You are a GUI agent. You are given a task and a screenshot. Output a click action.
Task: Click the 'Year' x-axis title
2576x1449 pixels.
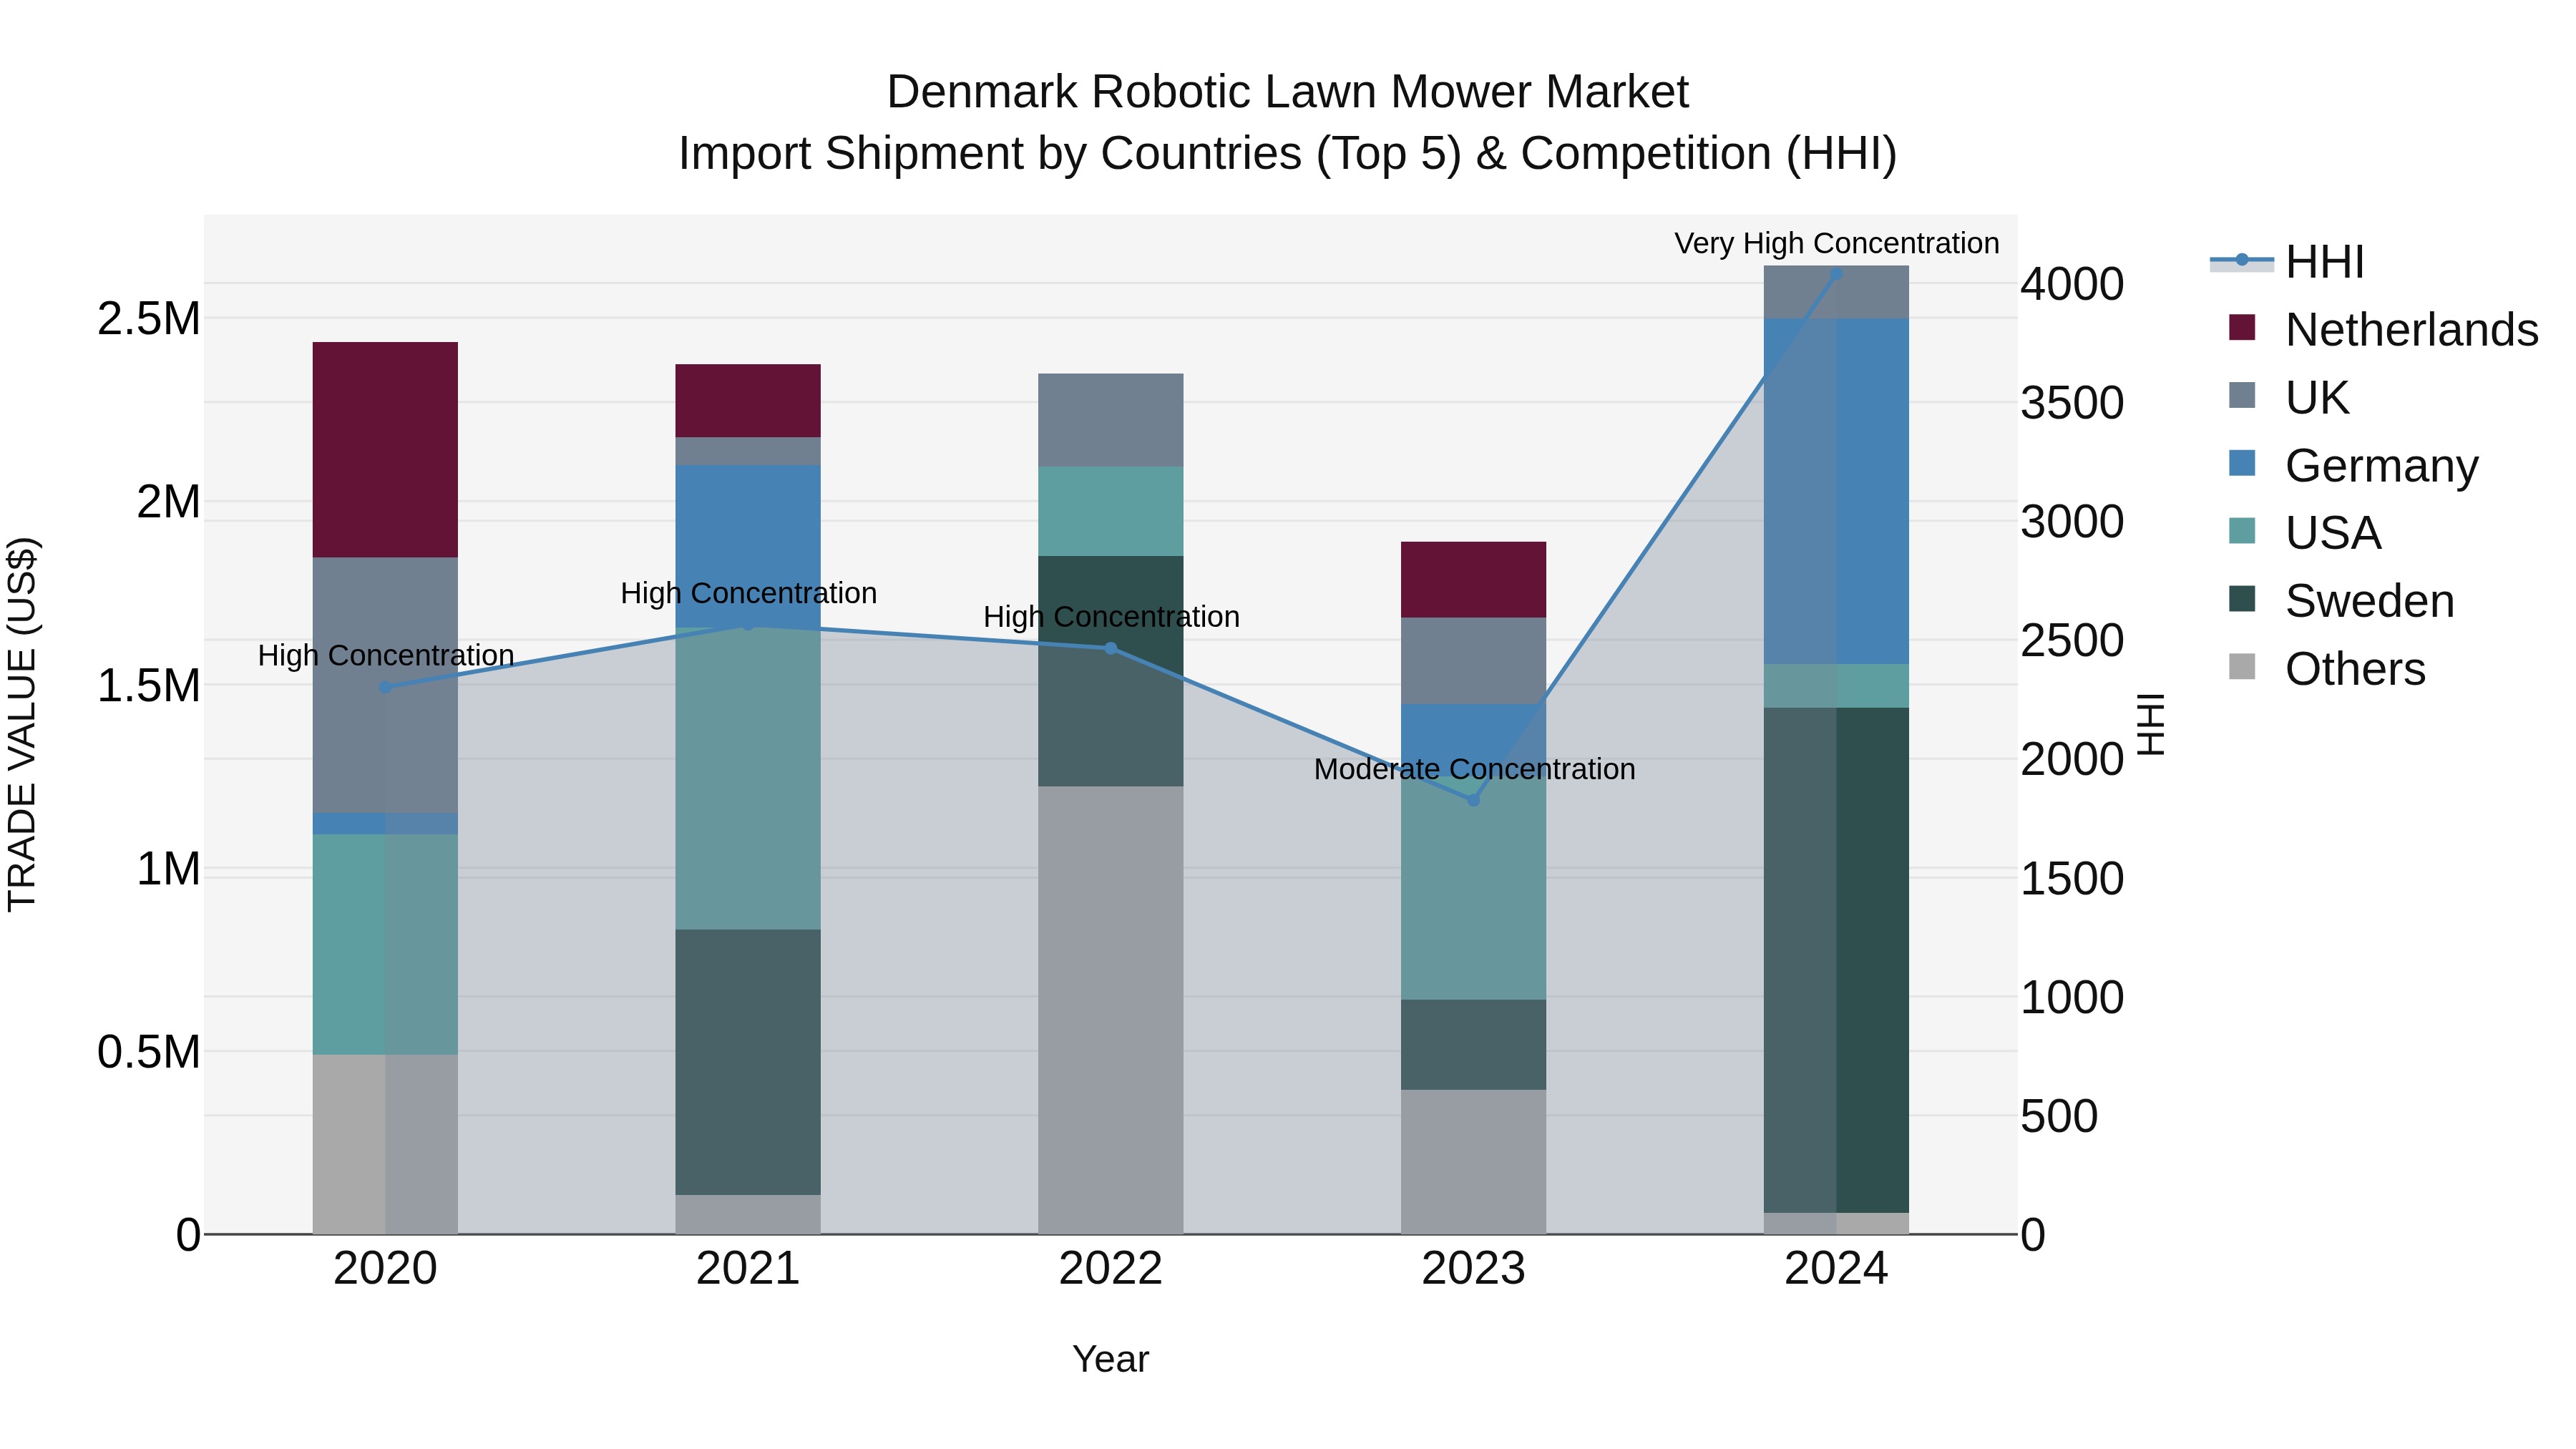click(1110, 1360)
